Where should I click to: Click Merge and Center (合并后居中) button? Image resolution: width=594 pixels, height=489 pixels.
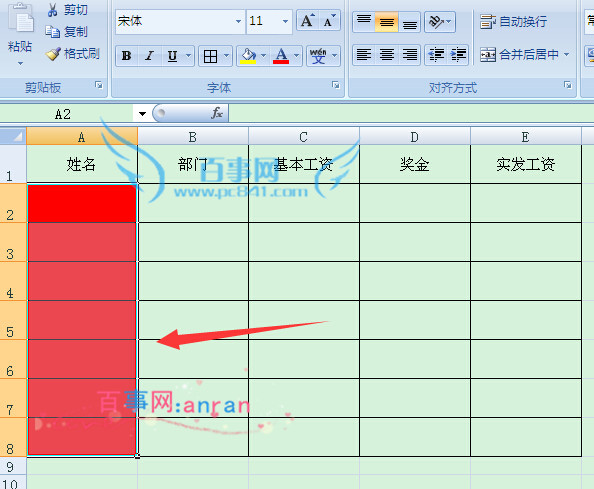pyautogui.click(x=525, y=55)
